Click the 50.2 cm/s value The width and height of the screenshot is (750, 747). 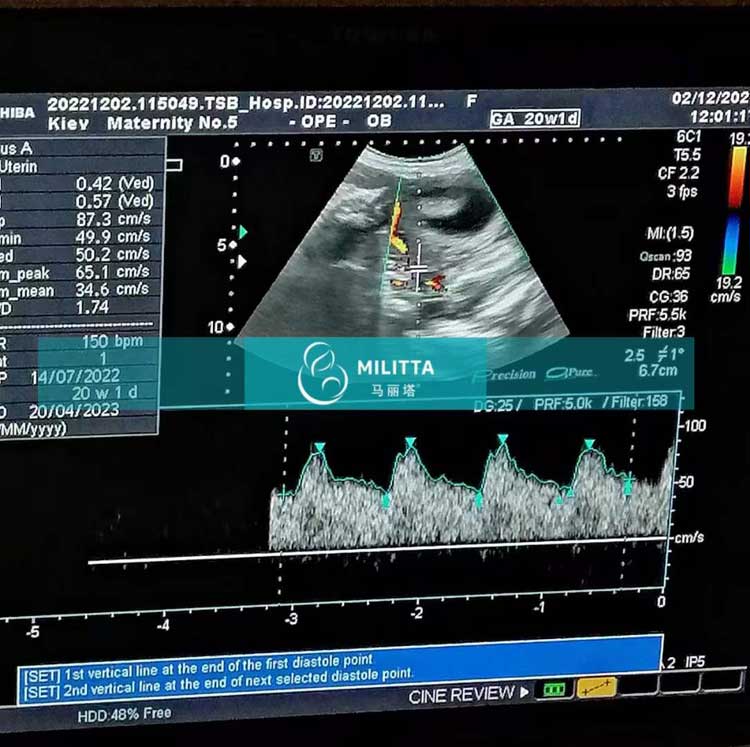coord(113,254)
